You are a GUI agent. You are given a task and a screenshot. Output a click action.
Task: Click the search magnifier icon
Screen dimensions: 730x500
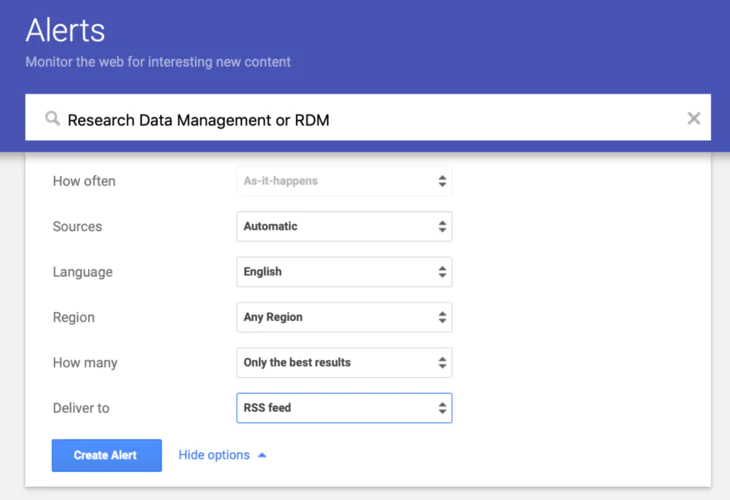(x=53, y=119)
